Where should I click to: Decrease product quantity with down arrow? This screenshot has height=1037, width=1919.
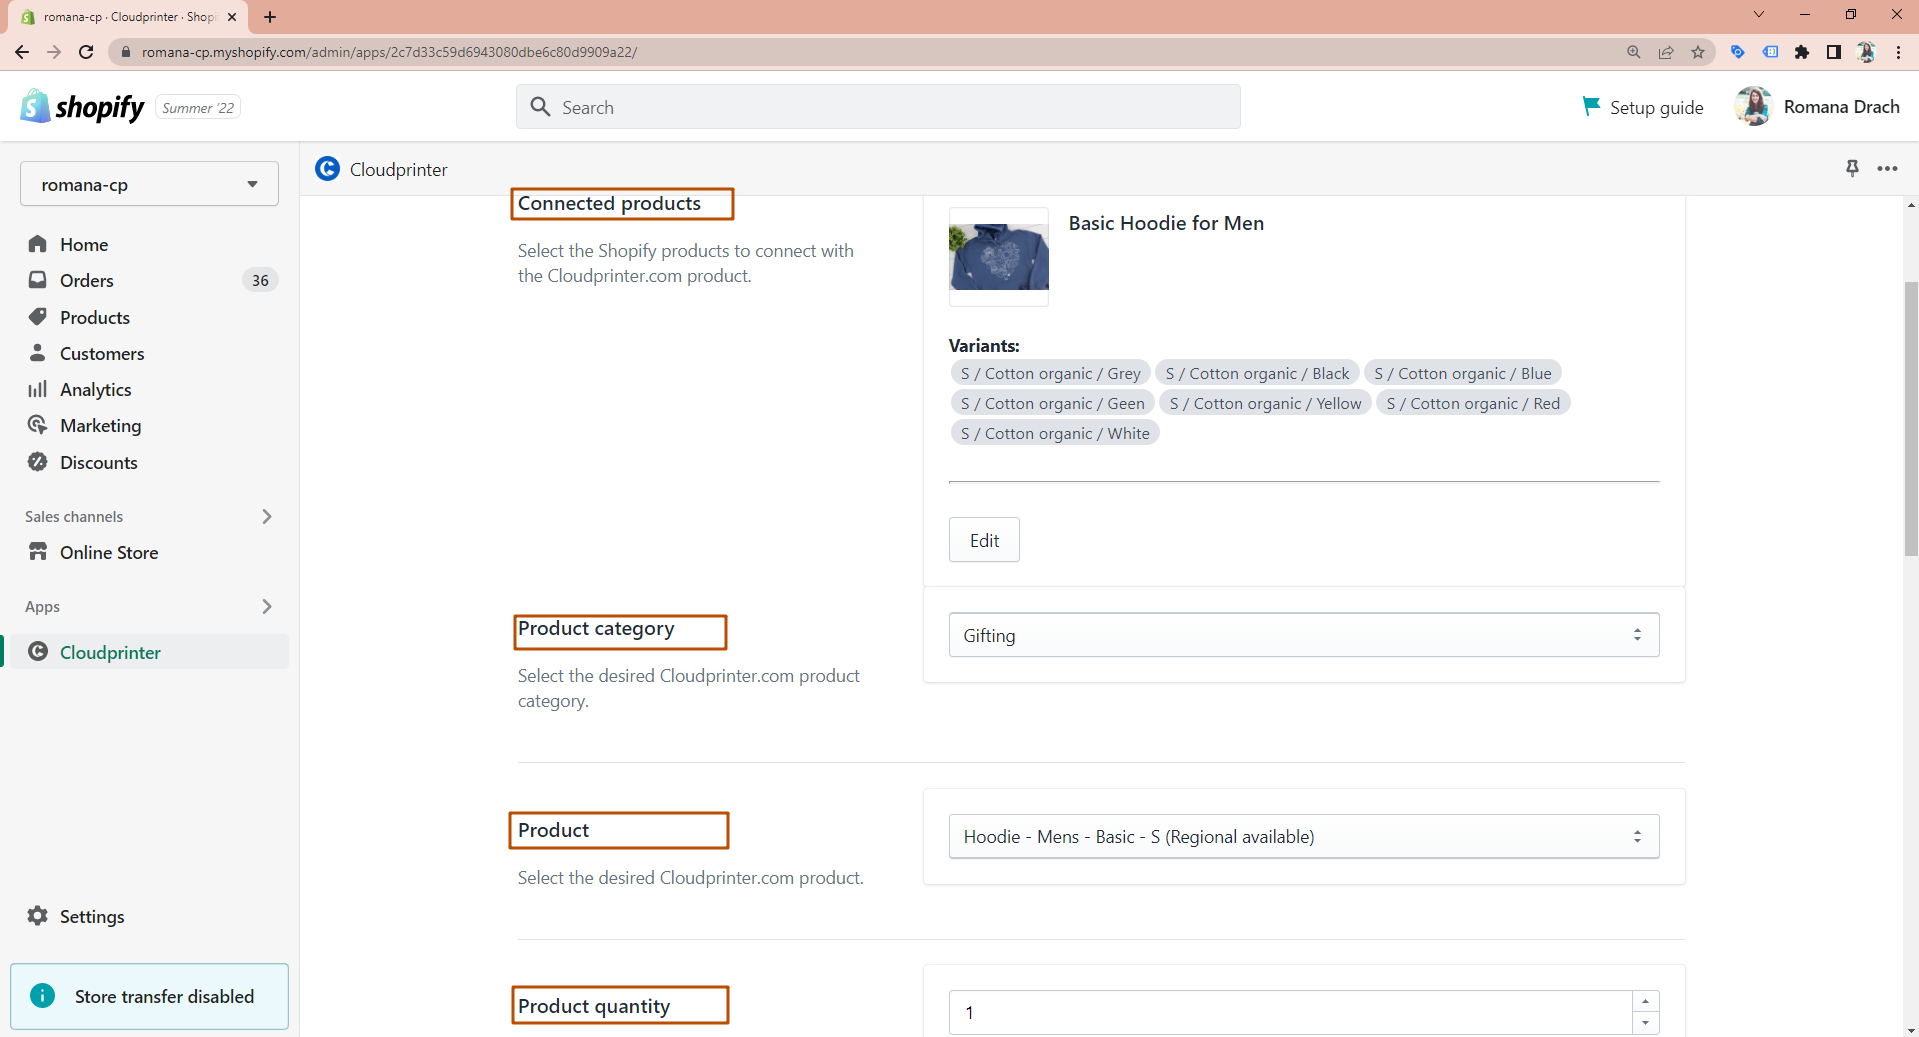click(1645, 1023)
